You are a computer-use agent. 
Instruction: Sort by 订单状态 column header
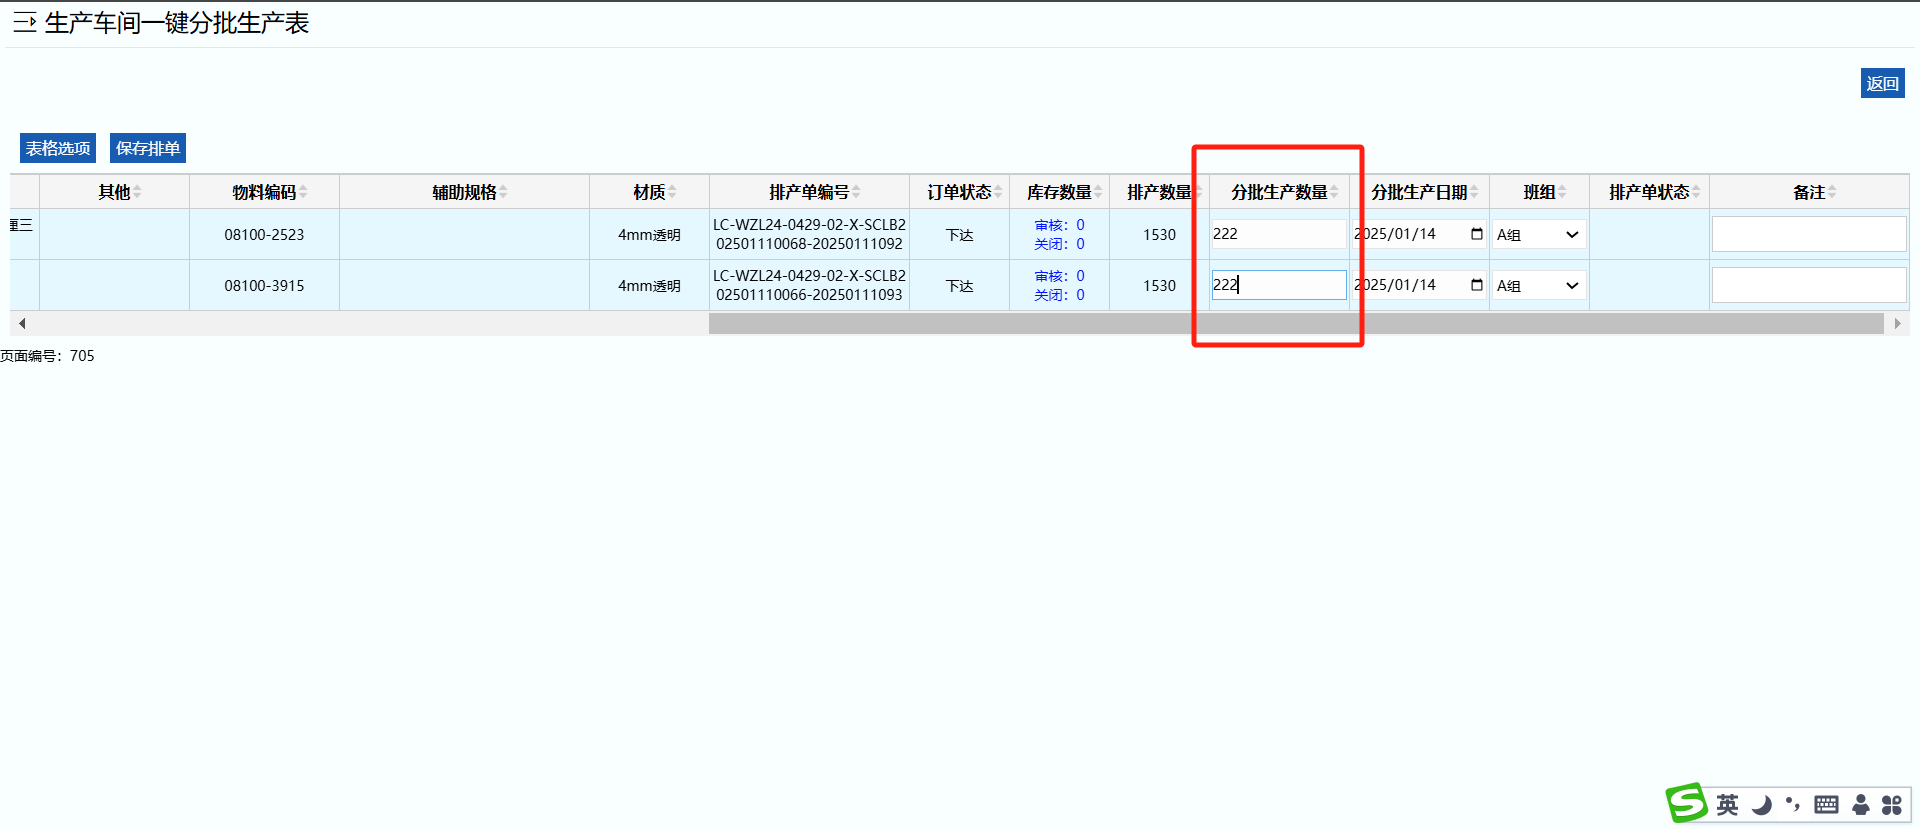pyautogui.click(x=959, y=192)
